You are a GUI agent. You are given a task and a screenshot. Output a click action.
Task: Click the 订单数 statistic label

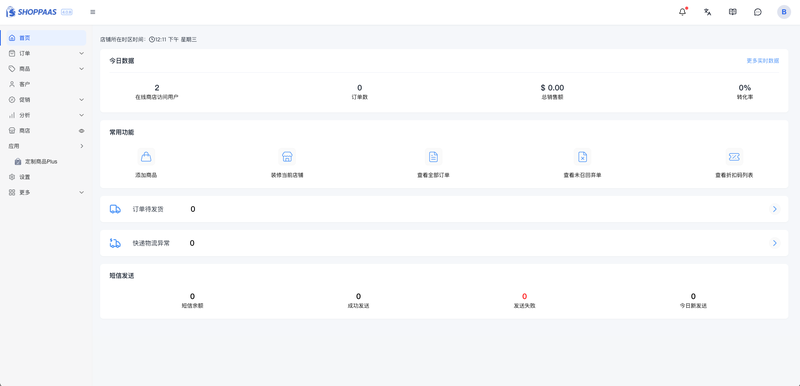coord(360,97)
